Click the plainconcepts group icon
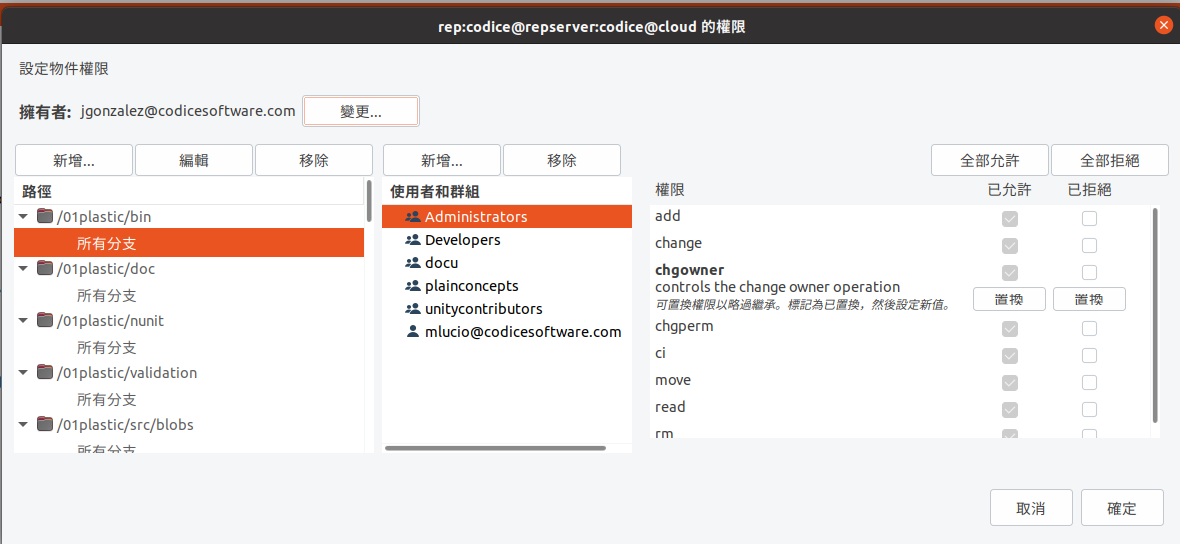 click(412, 286)
